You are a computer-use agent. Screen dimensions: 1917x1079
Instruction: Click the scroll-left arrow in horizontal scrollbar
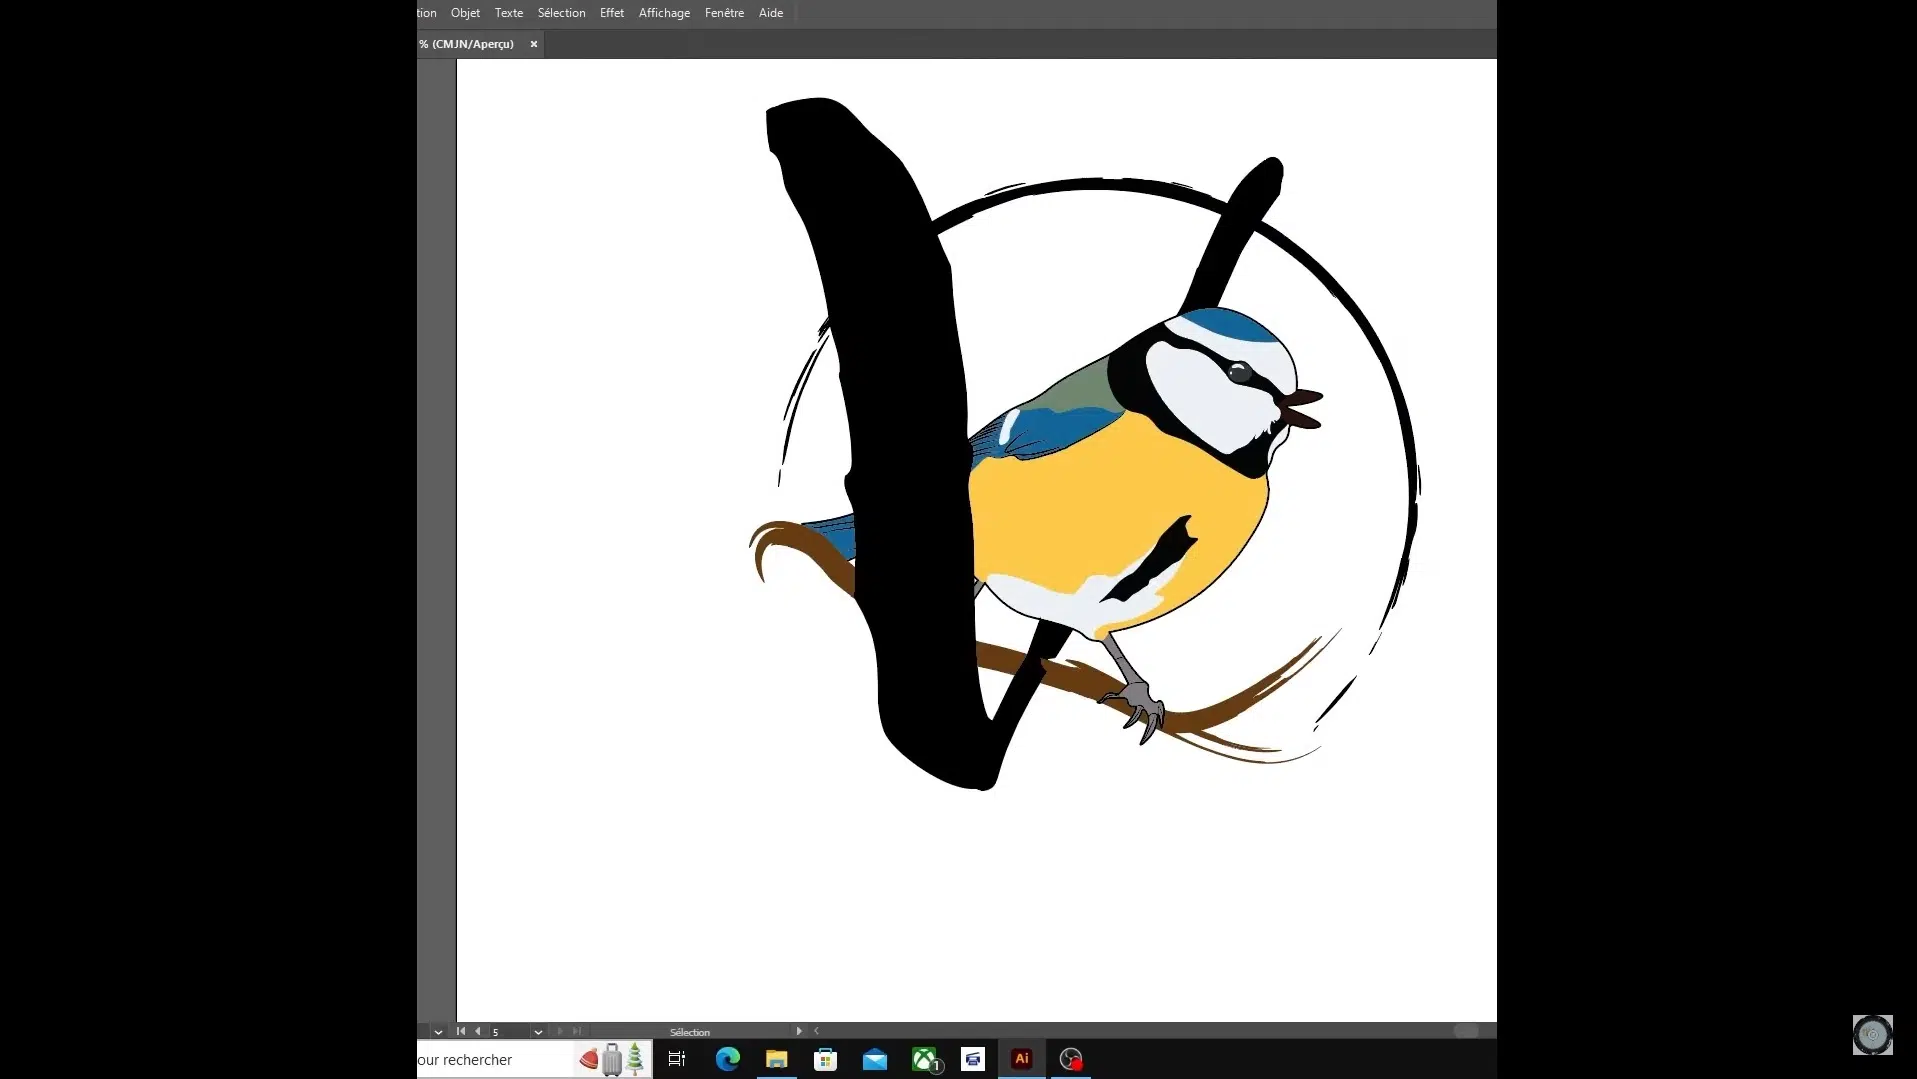pos(816,1031)
